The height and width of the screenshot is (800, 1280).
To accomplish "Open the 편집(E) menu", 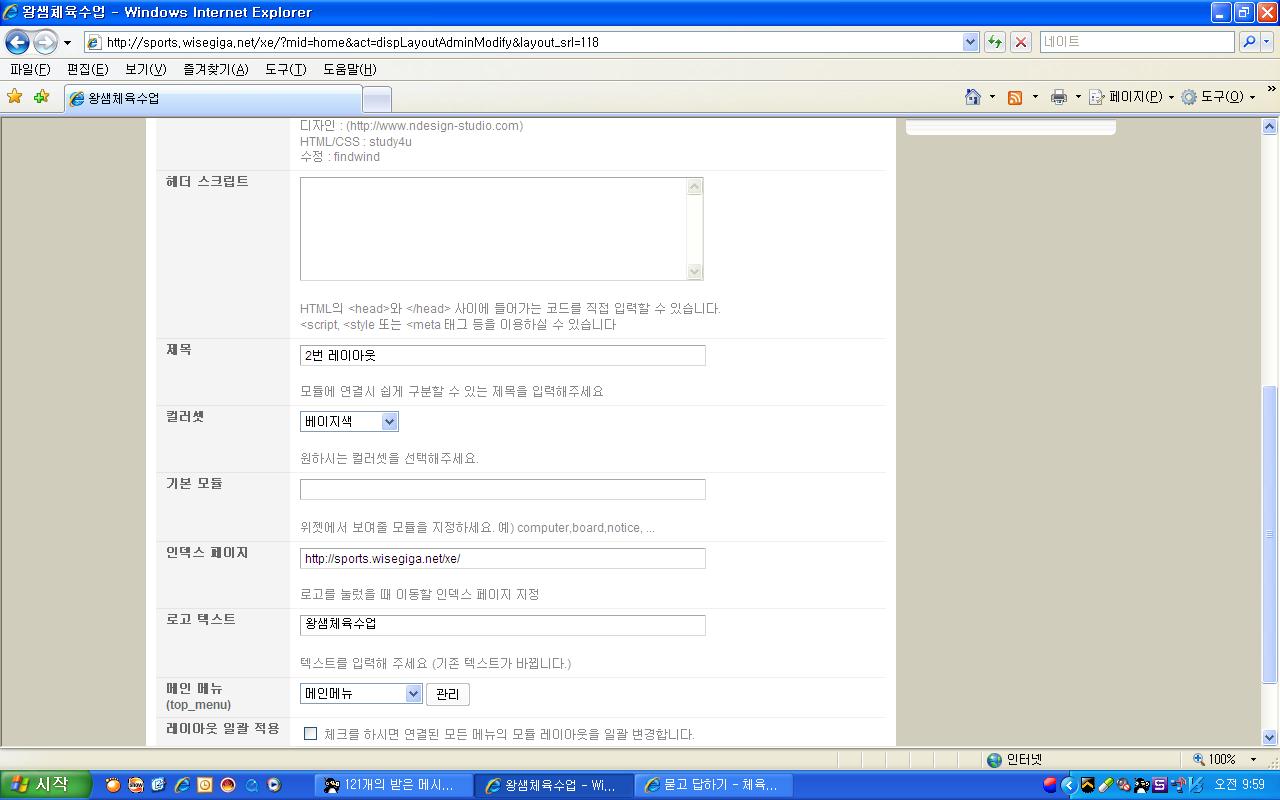I will [87, 69].
